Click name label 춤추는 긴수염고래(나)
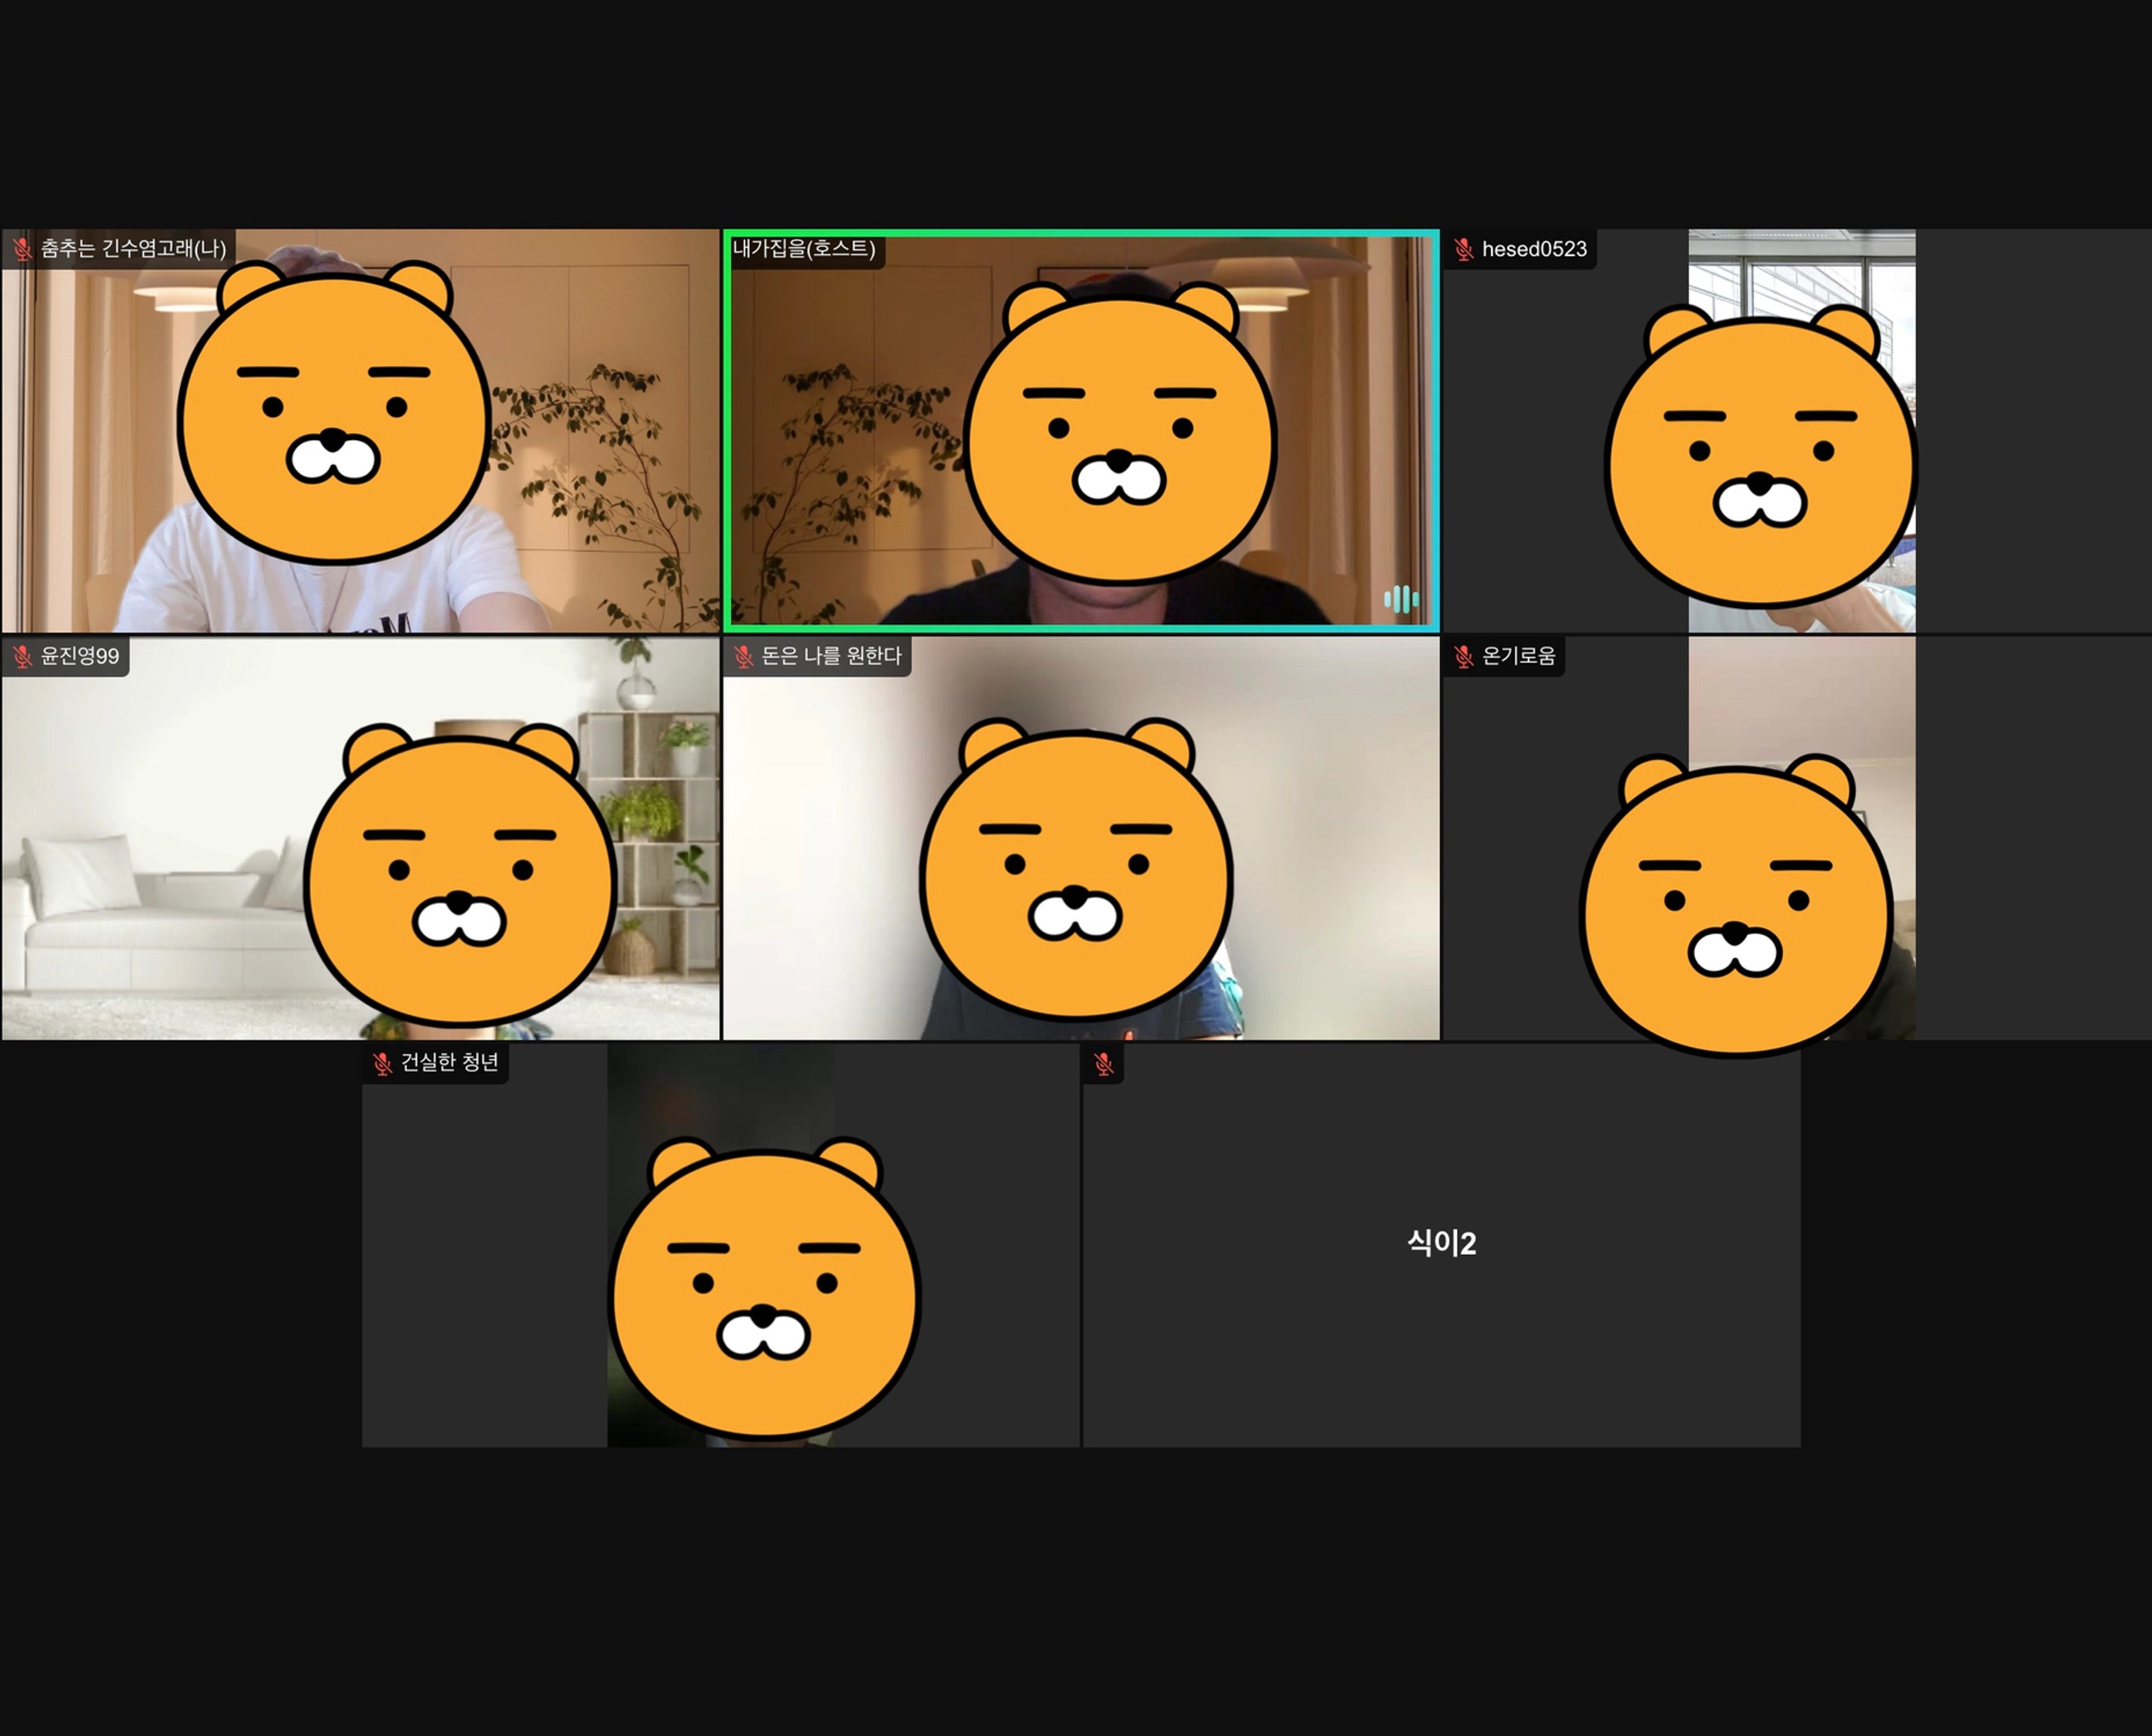Image resolution: width=2152 pixels, height=1736 pixels. coord(134,248)
